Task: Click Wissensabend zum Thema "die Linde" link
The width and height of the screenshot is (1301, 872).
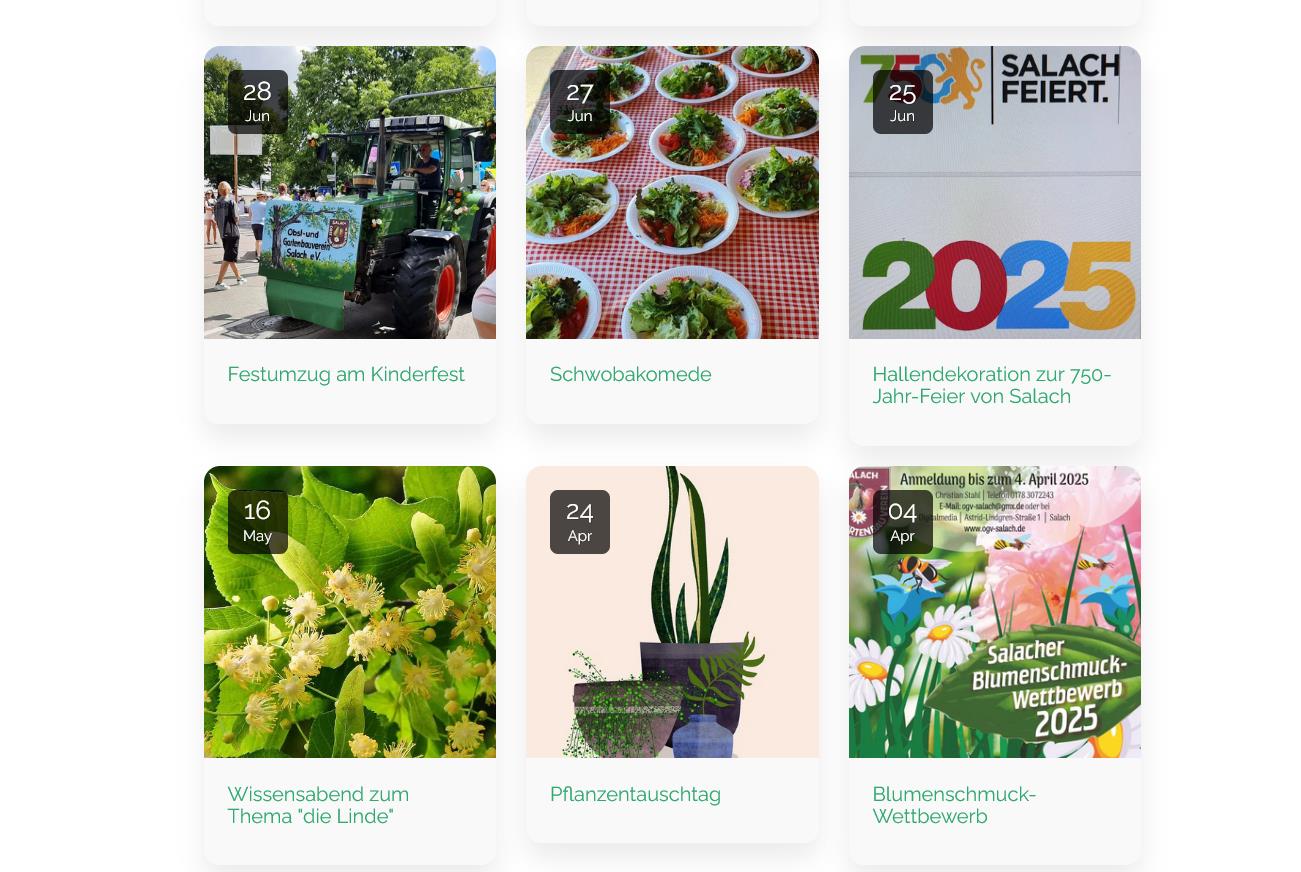Action: [x=318, y=805]
